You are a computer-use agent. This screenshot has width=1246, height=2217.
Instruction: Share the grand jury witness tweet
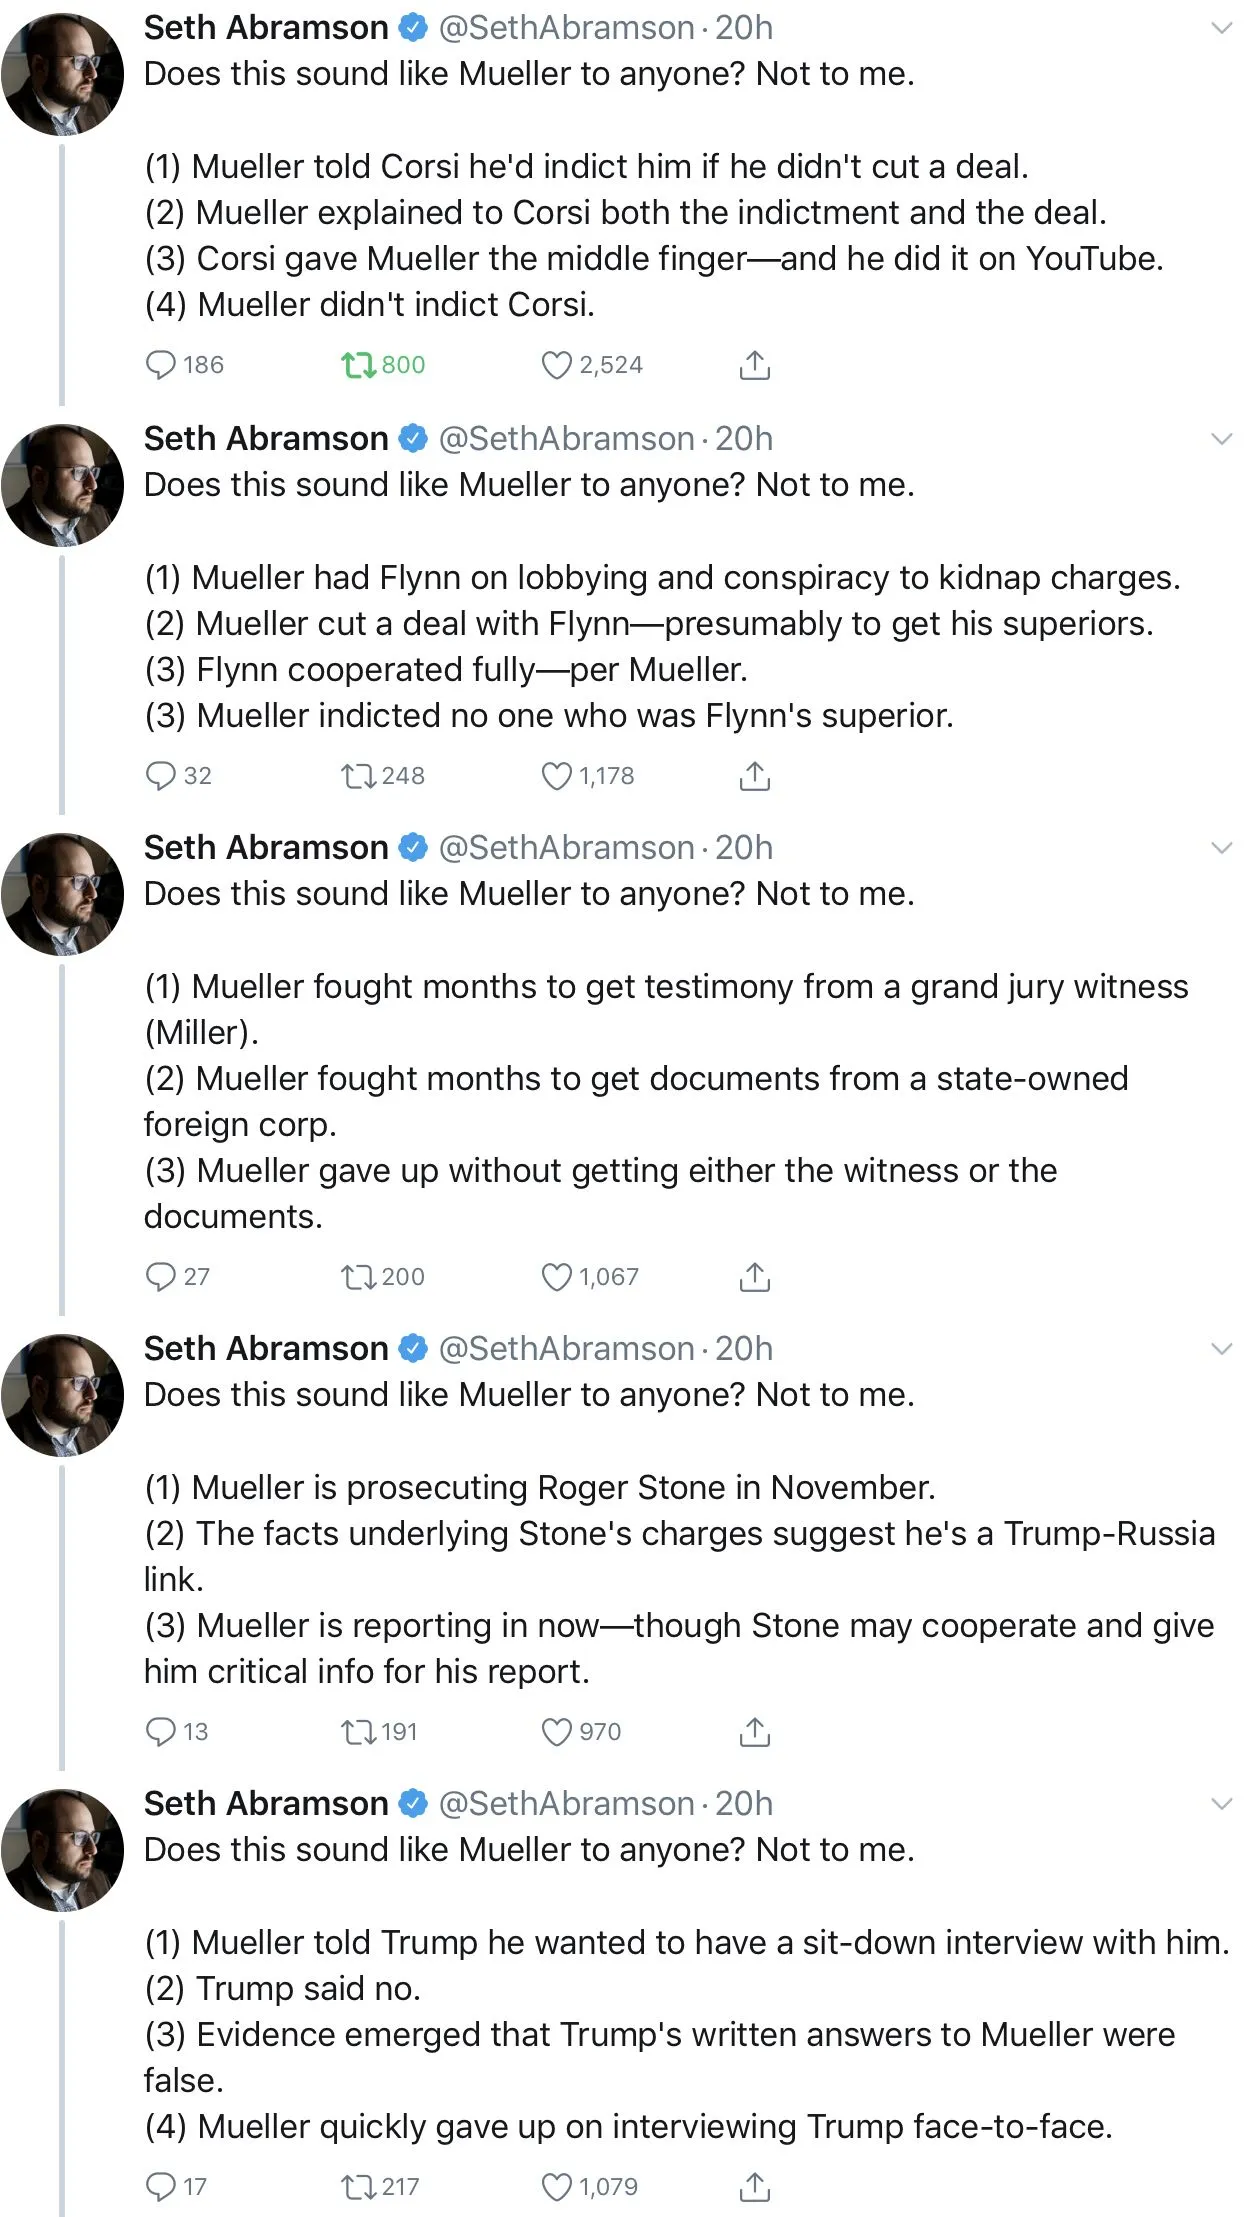(x=754, y=1277)
